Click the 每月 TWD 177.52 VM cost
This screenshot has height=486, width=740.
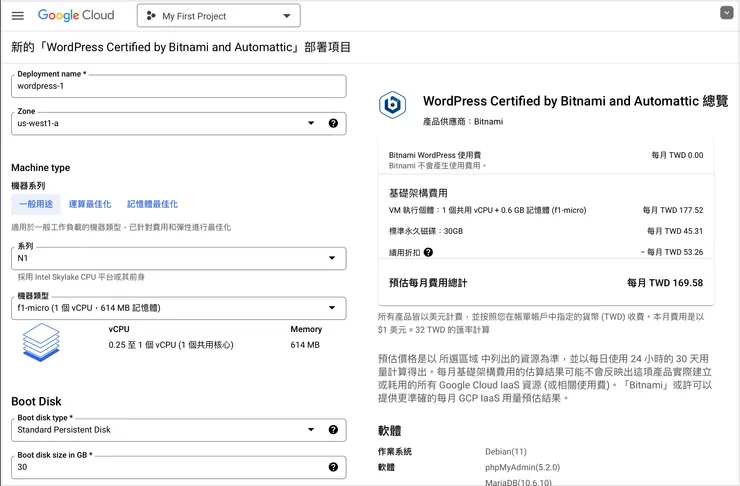[673, 210]
